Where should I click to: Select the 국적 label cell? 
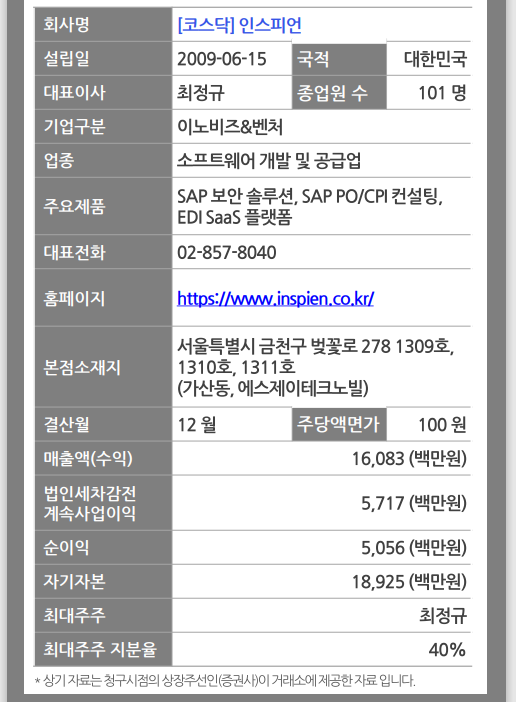(339, 59)
